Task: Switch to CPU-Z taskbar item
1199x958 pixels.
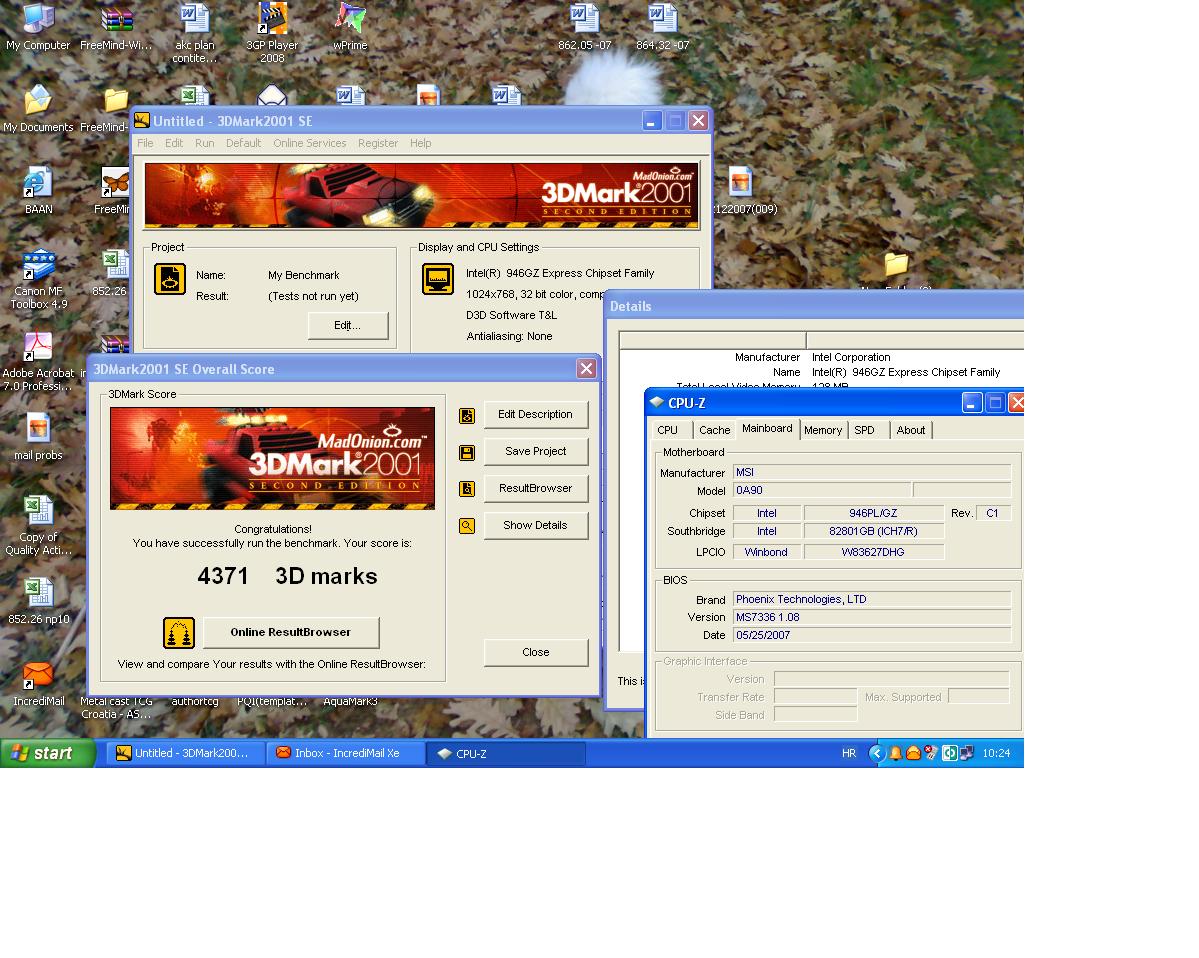Action: (505, 753)
